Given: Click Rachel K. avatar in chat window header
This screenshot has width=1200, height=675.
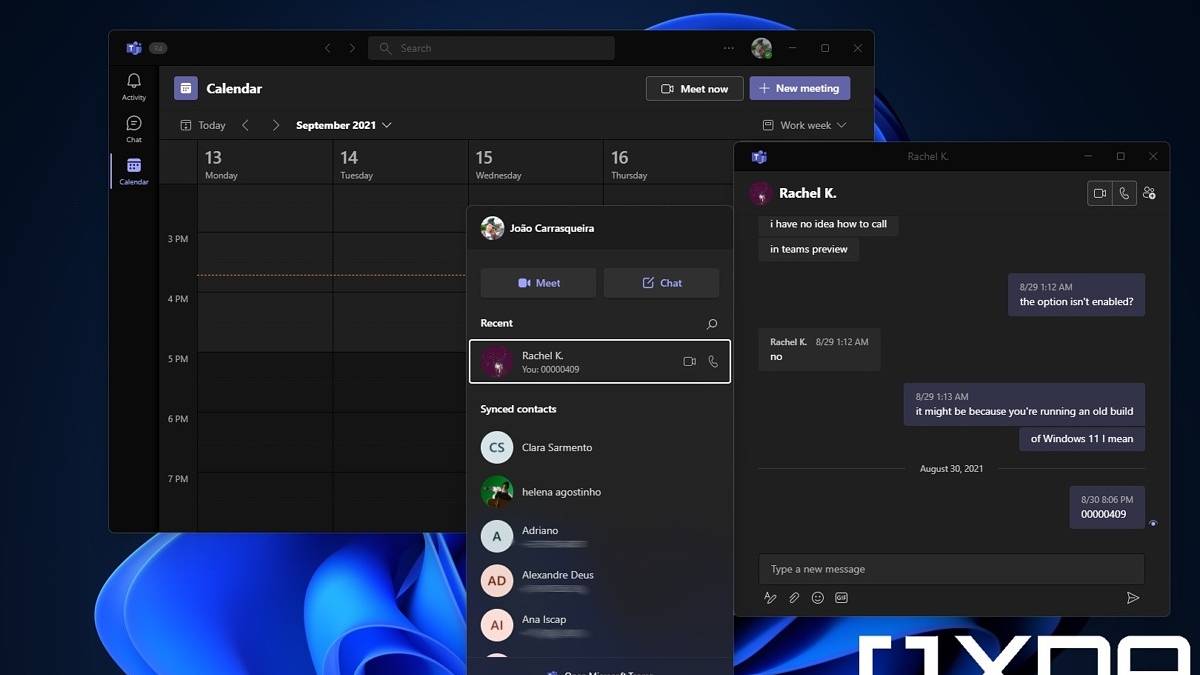Looking at the screenshot, I should pyautogui.click(x=761, y=193).
